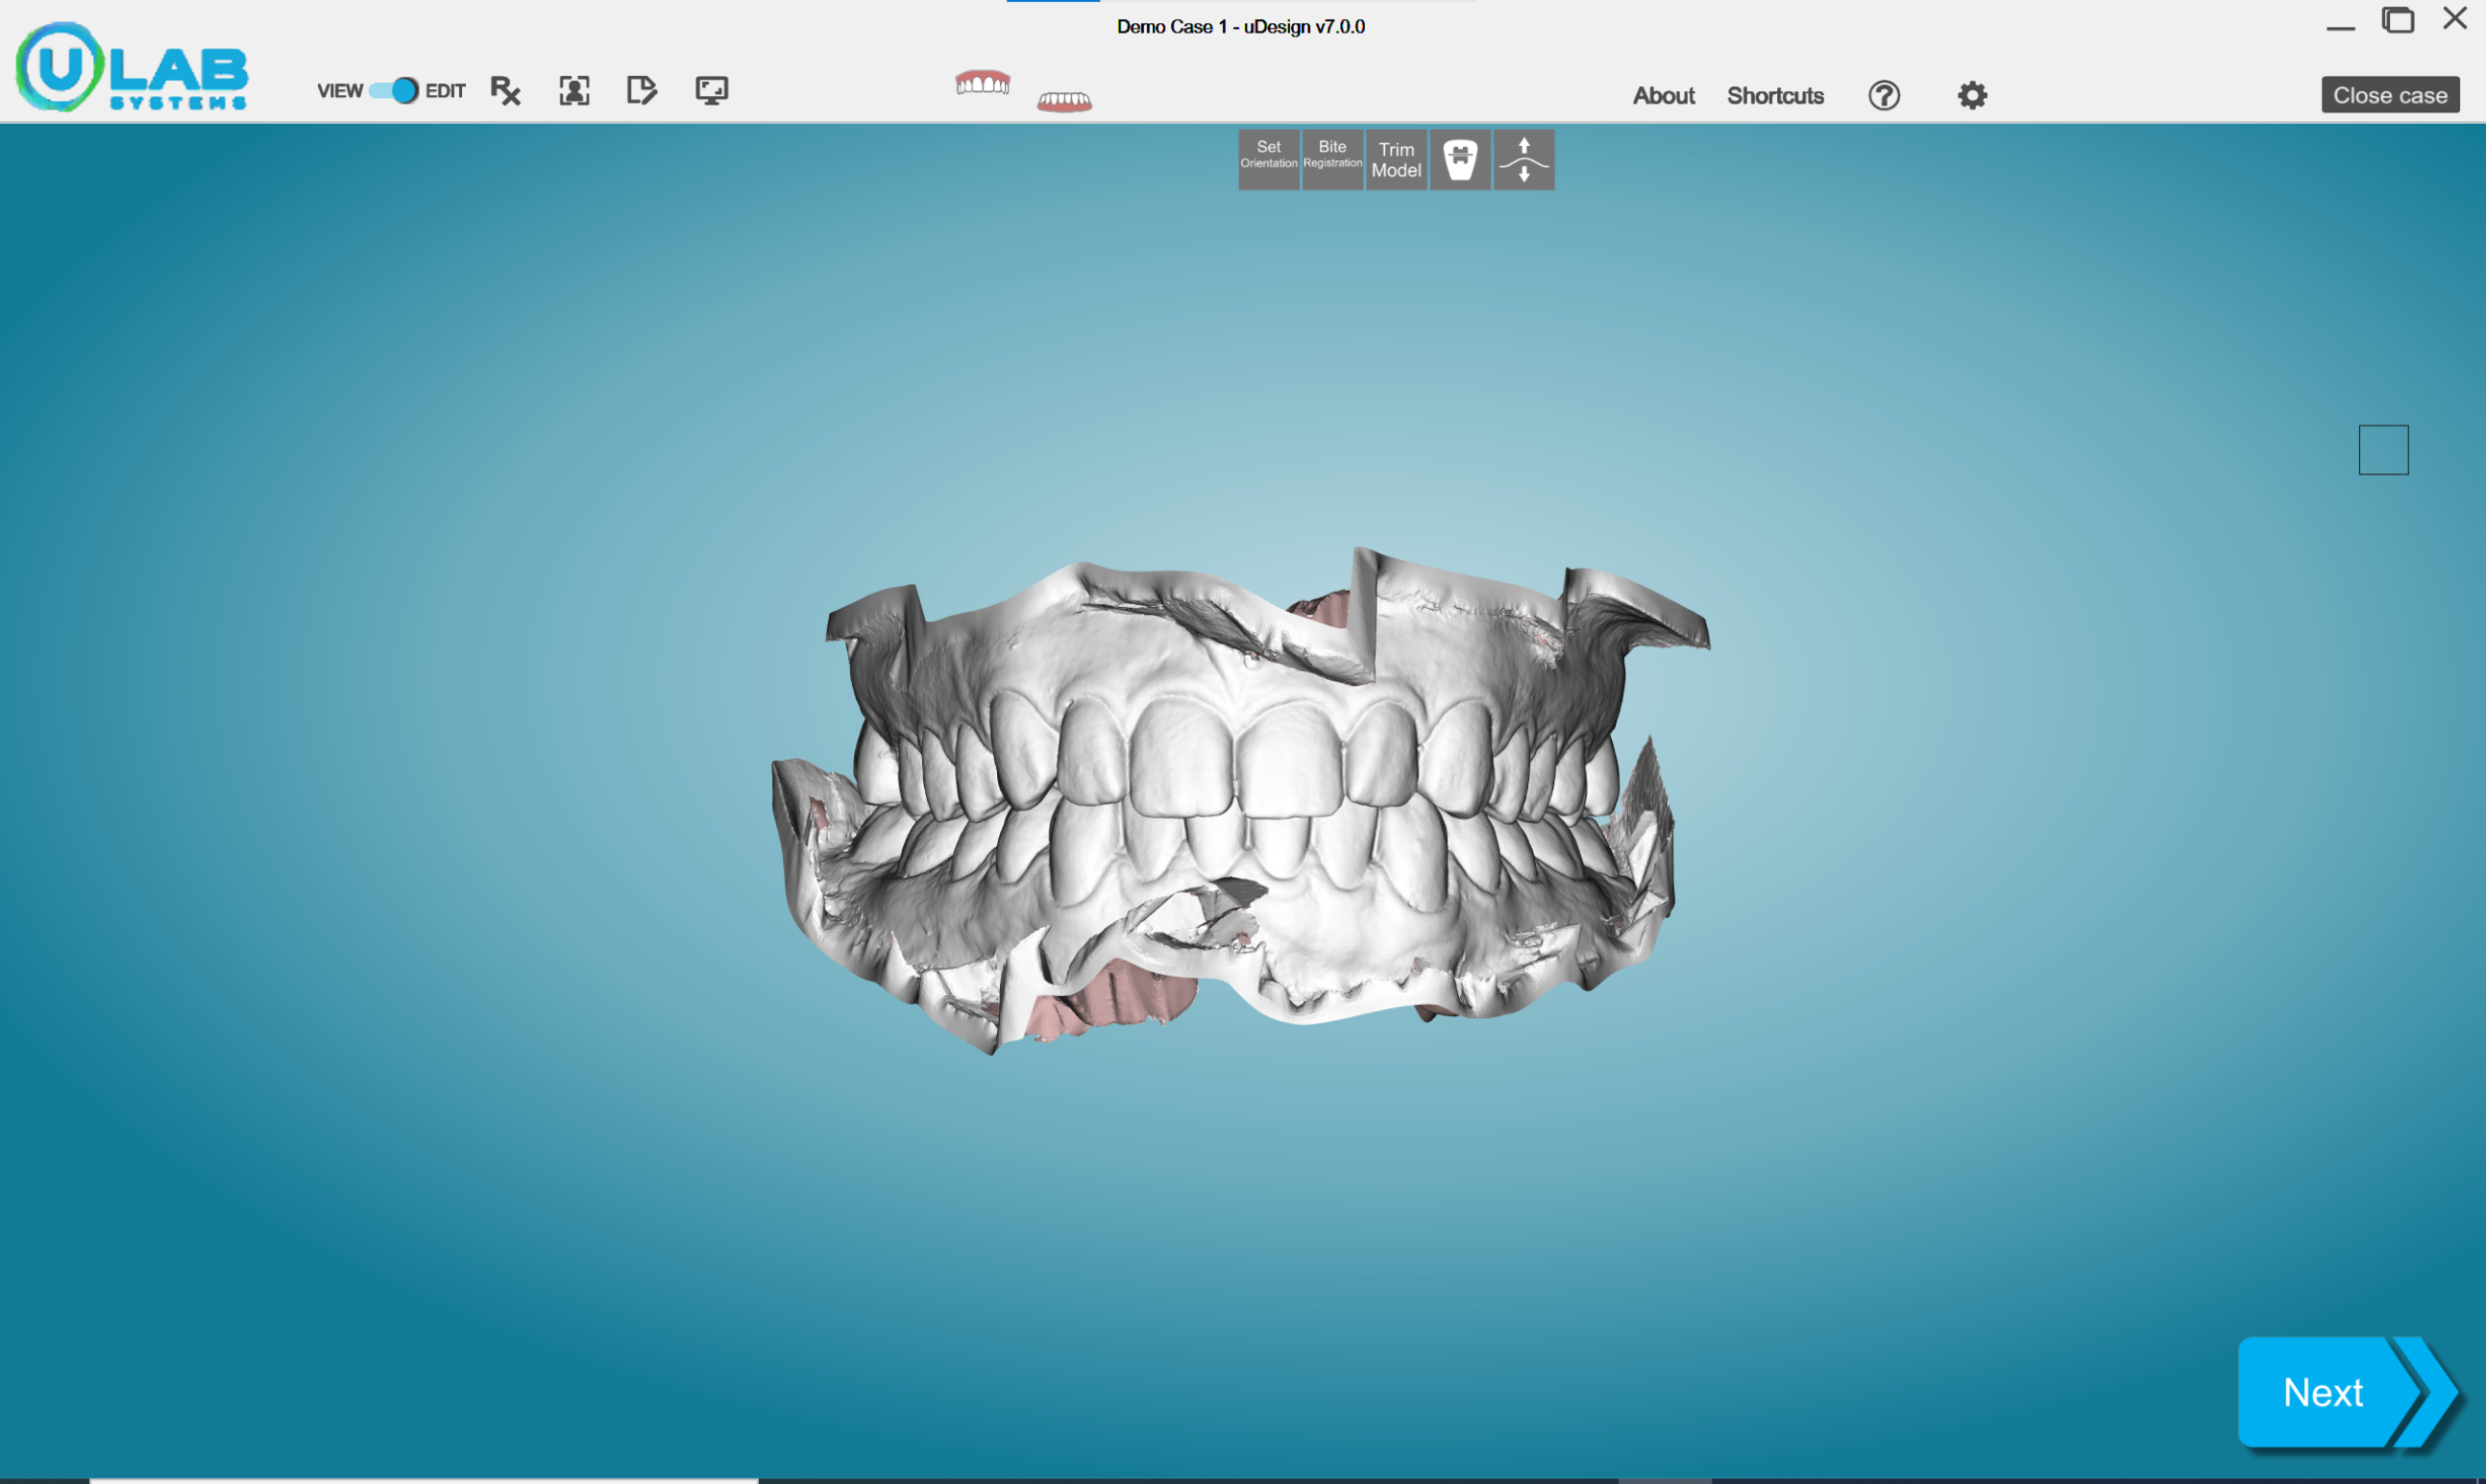Open the About menu
Image resolution: width=2486 pixels, height=1484 pixels.
(x=1664, y=96)
